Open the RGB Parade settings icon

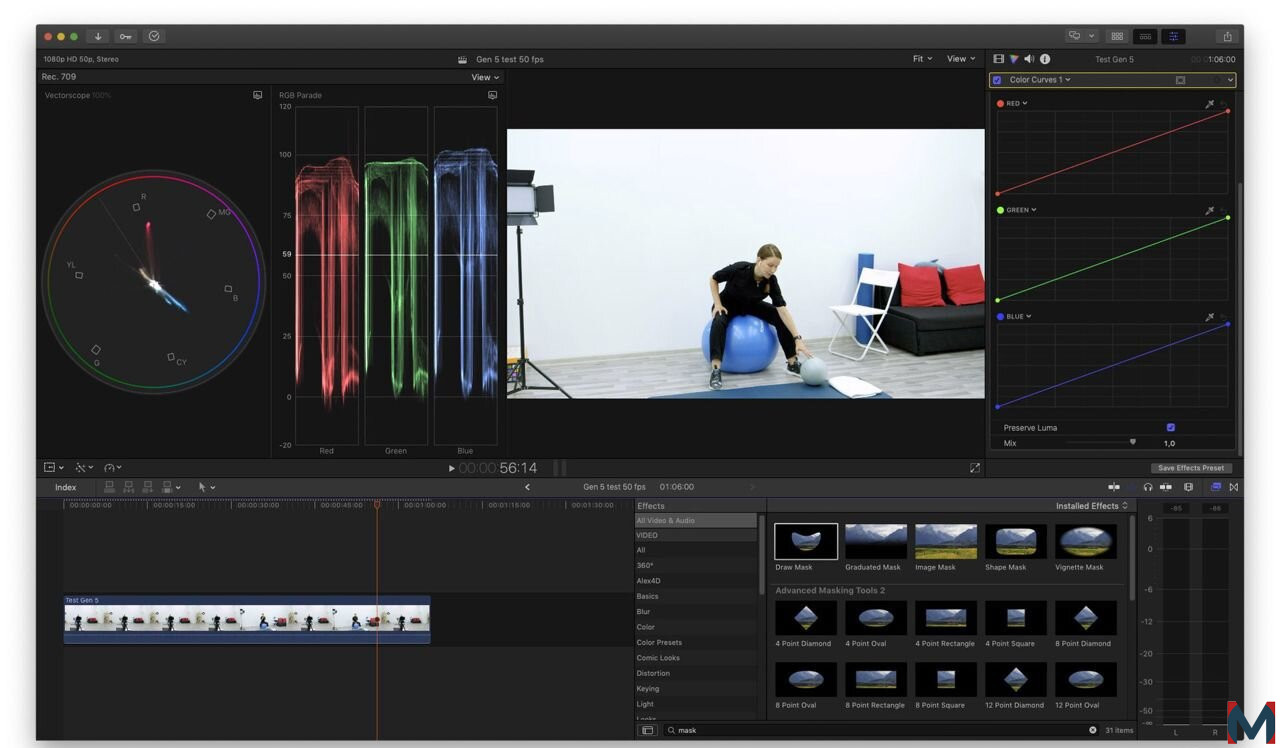(492, 95)
